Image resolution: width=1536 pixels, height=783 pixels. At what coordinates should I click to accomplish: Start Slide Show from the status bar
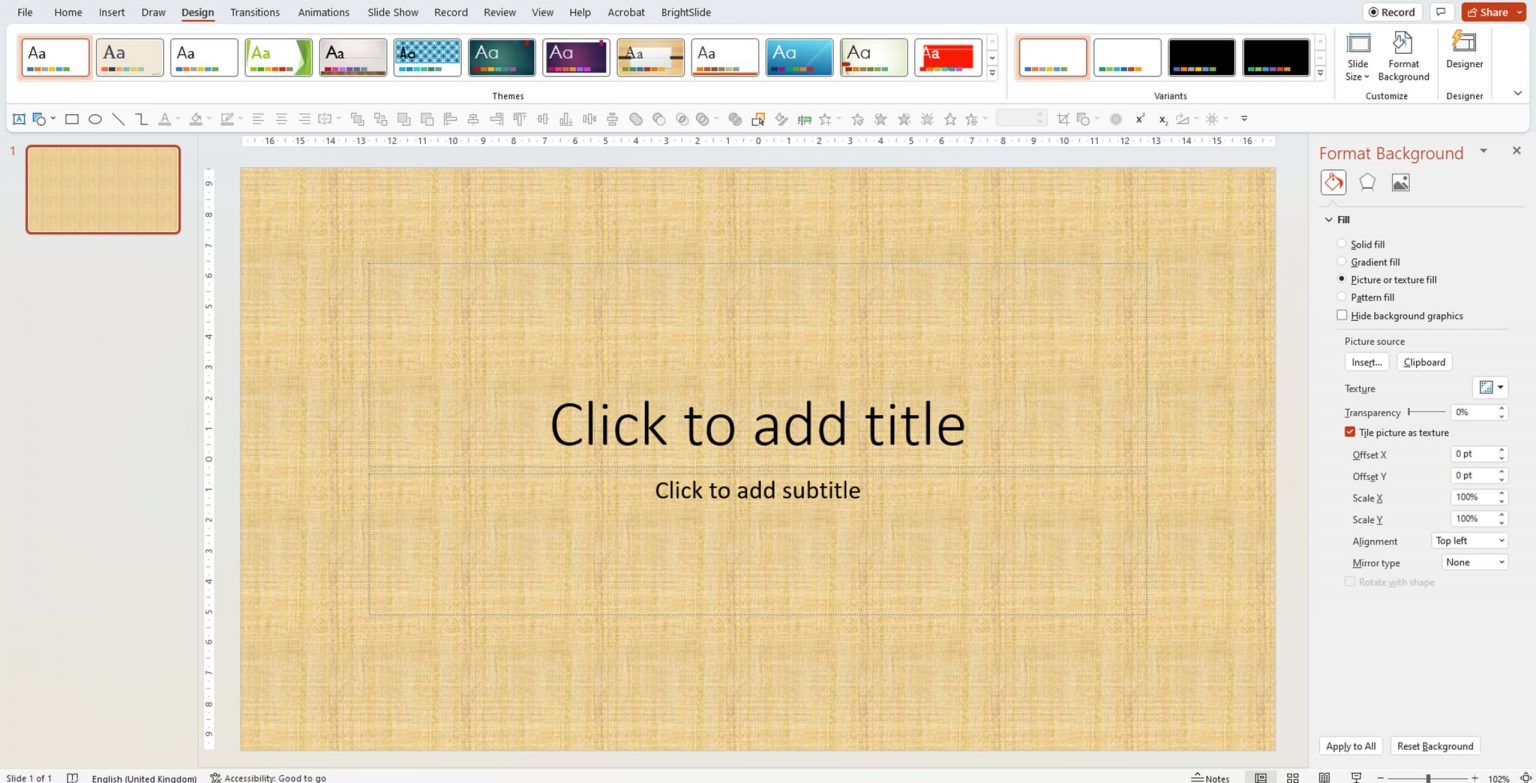coord(1355,777)
